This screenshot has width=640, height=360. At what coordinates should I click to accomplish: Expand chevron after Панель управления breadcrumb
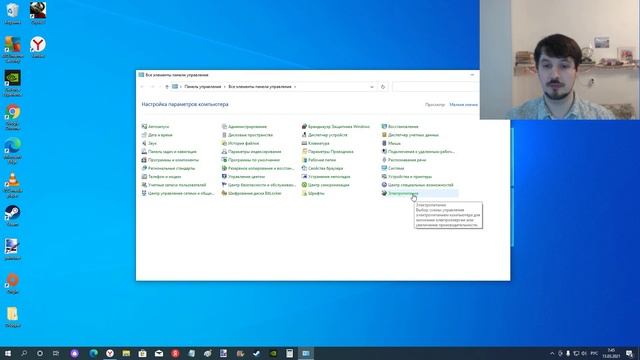(224, 87)
